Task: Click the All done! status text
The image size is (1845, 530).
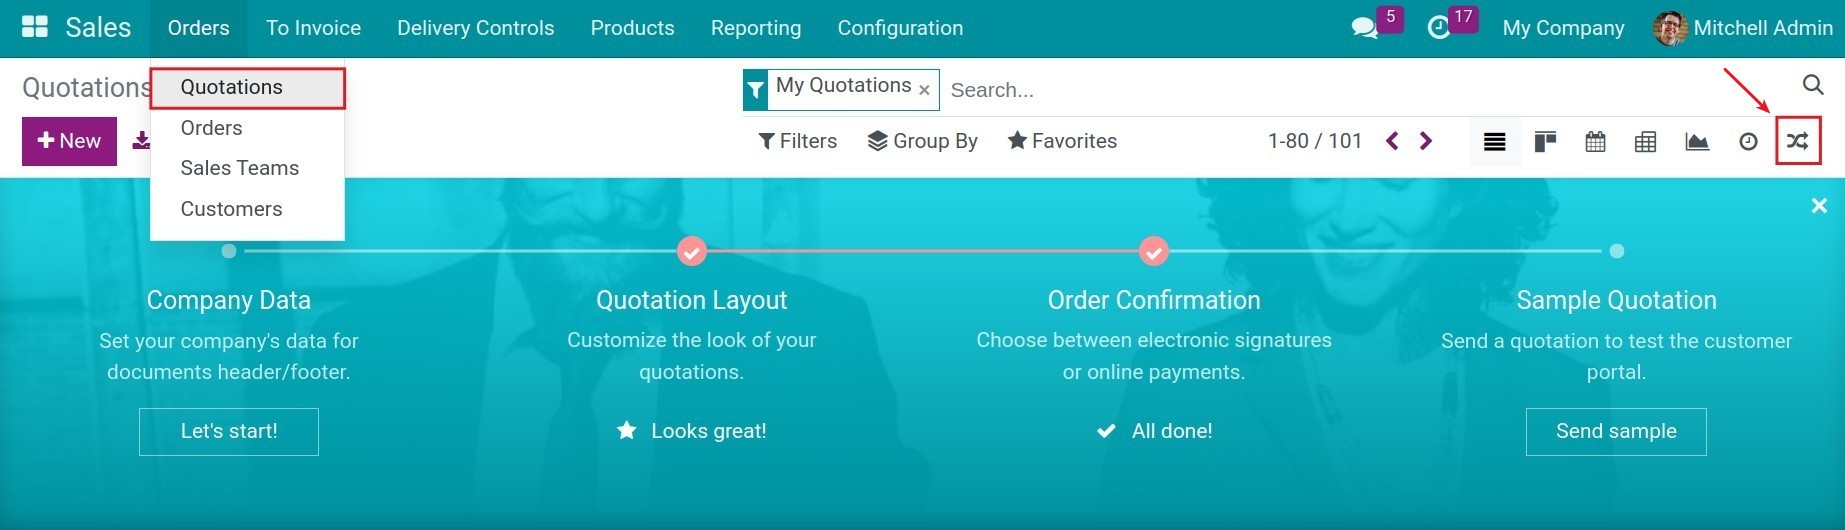Action: click(1171, 431)
